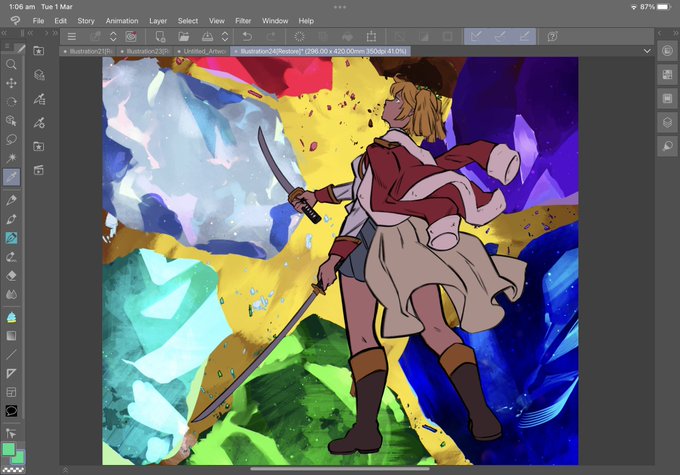This screenshot has width=680, height=475.
Task: Select the Ruler triangle tool
Action: [x=11, y=373]
